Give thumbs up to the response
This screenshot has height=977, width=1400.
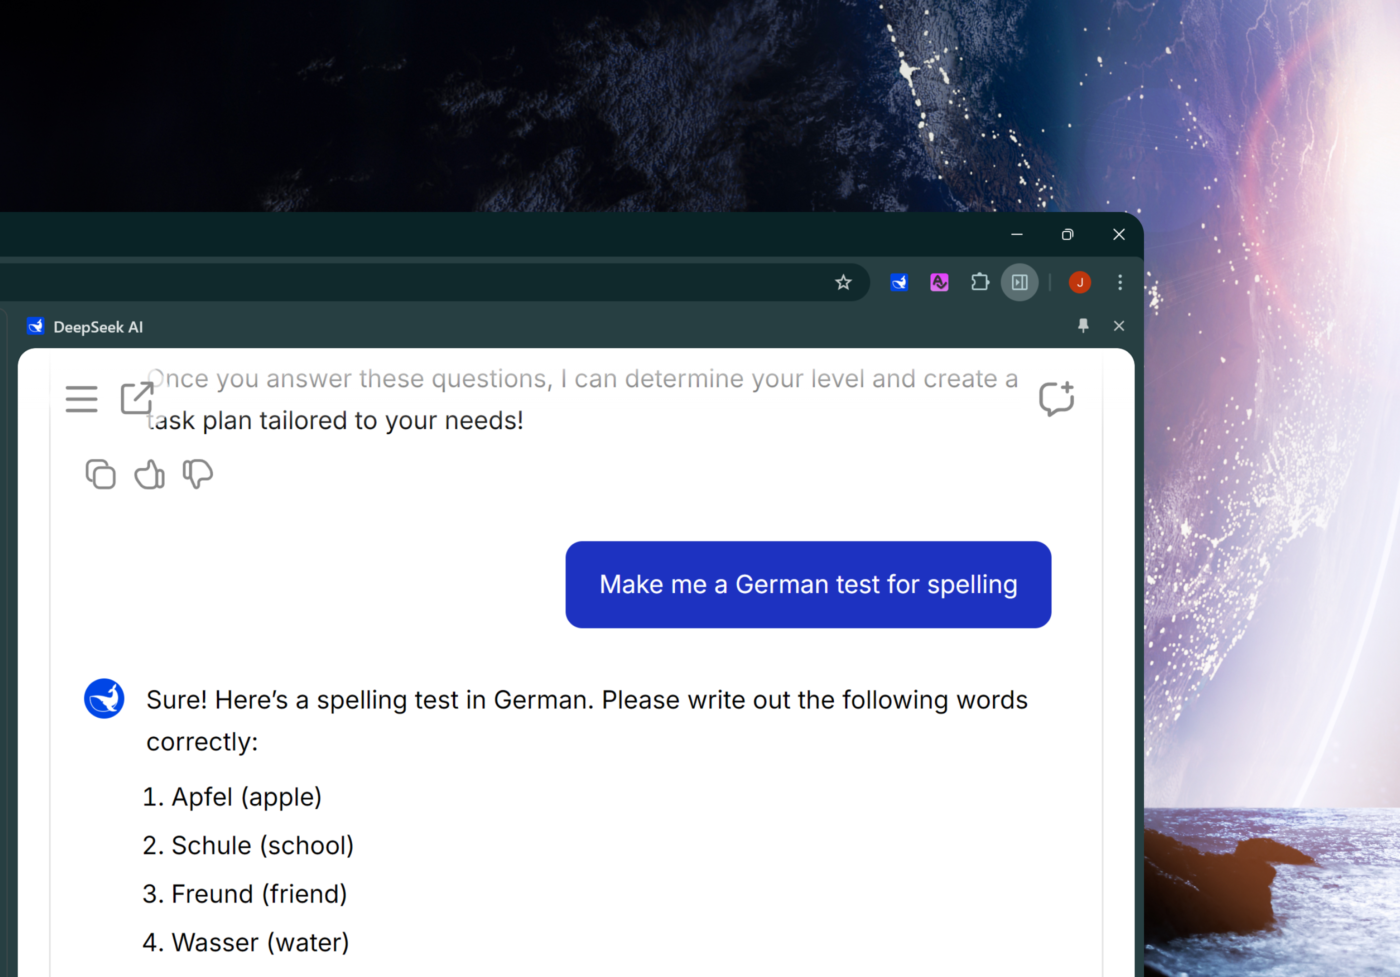tap(149, 474)
